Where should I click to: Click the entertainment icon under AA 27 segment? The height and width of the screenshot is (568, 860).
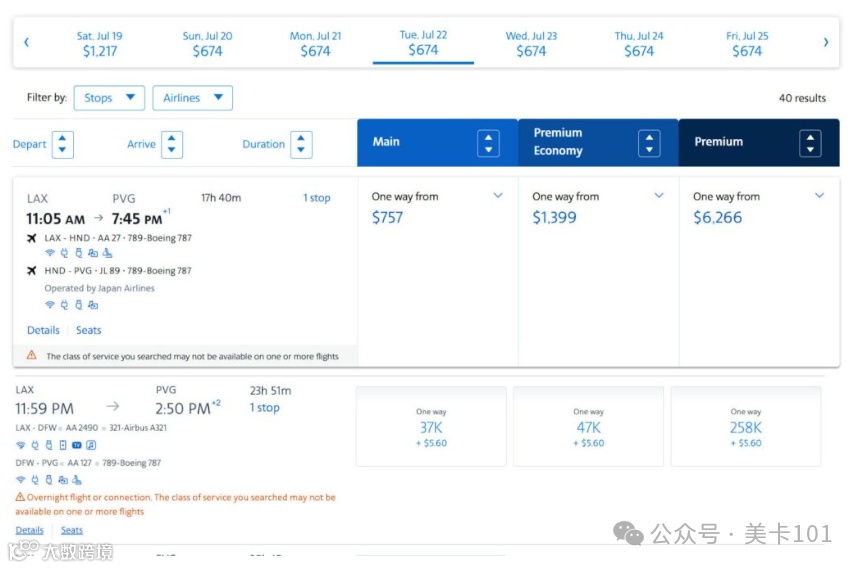pos(93,253)
